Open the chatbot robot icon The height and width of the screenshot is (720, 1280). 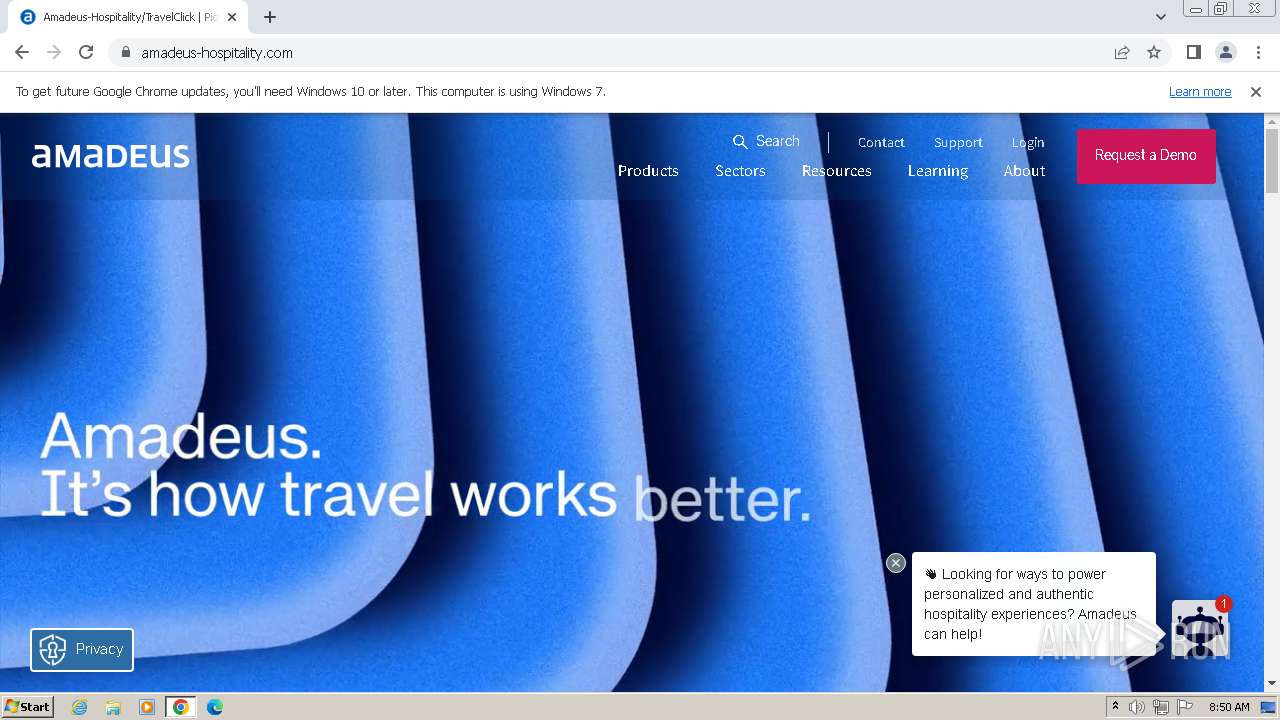coord(1199,628)
